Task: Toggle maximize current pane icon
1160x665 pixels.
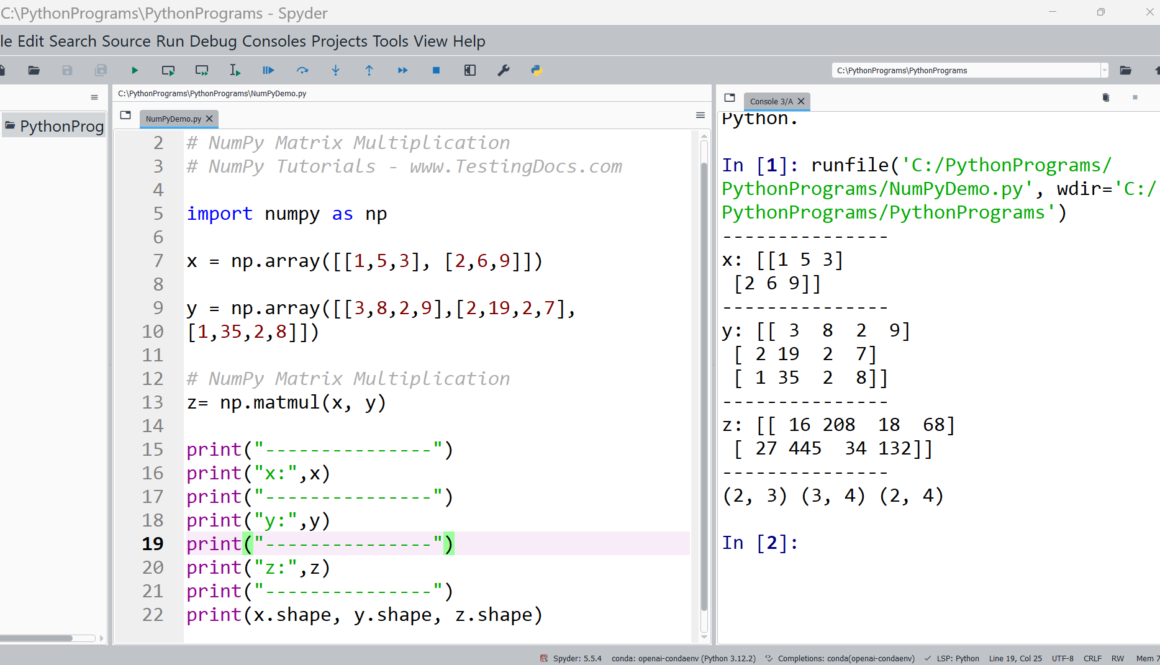Action: point(470,71)
